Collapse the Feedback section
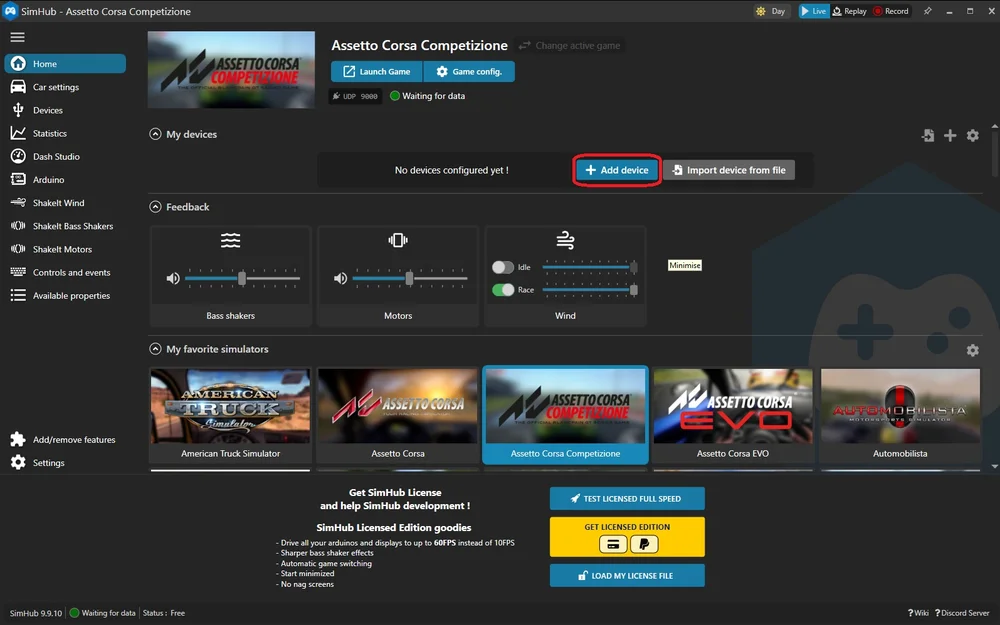The height and width of the screenshot is (625, 1000). [x=155, y=207]
